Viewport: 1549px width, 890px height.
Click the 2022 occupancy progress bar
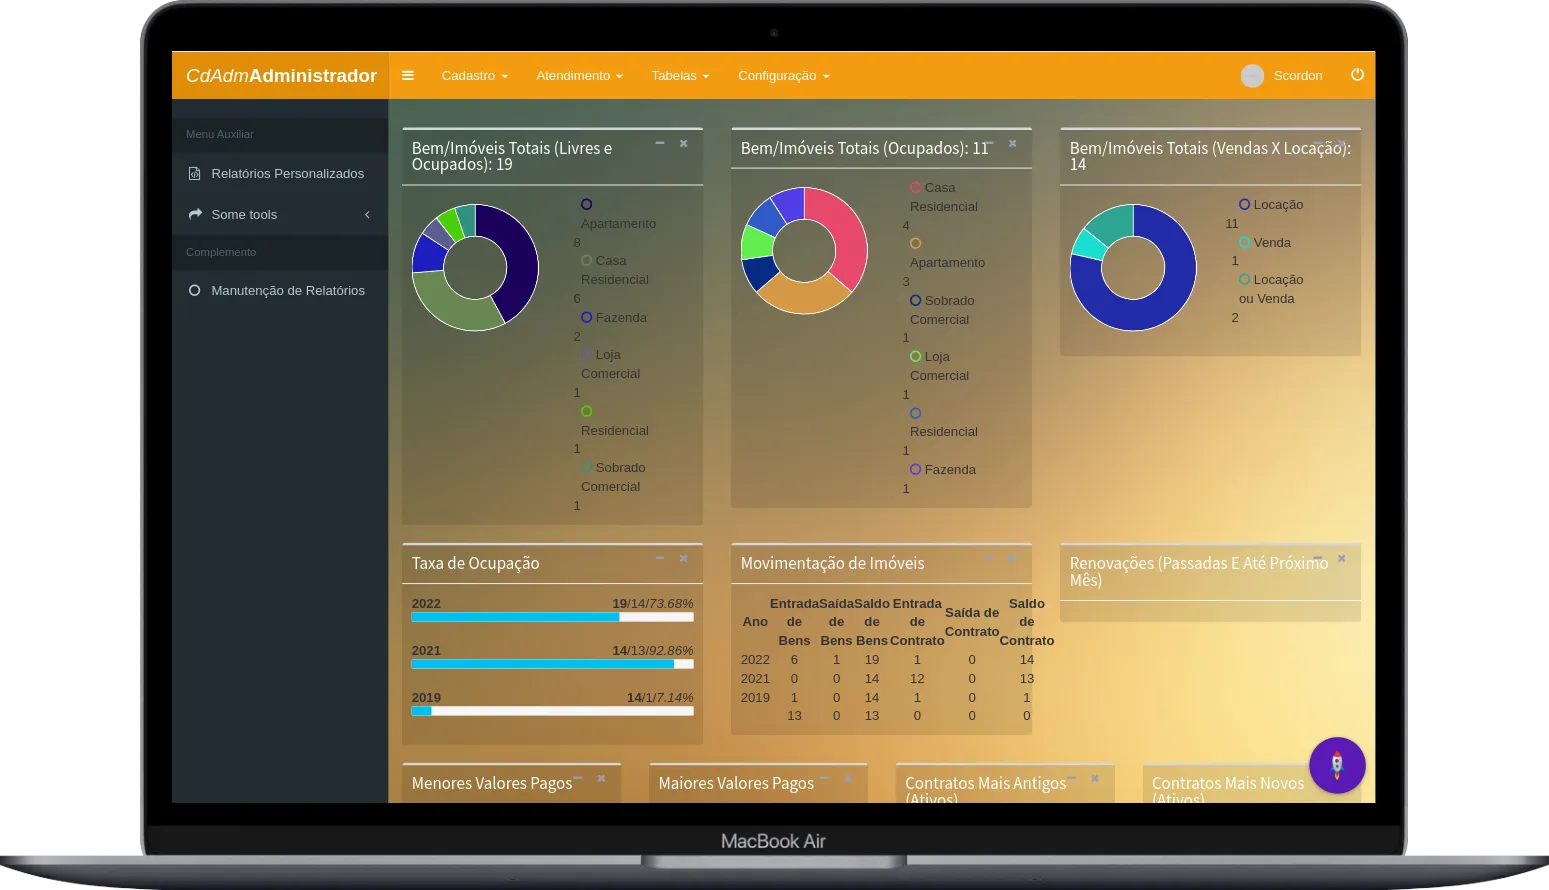pyautogui.click(x=552, y=617)
